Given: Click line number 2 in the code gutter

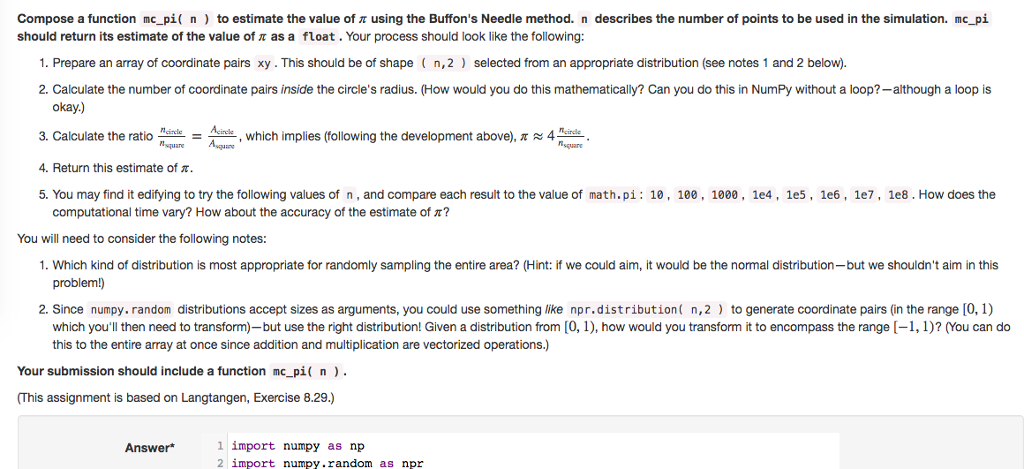Looking at the screenshot, I should pyautogui.click(x=221, y=463).
